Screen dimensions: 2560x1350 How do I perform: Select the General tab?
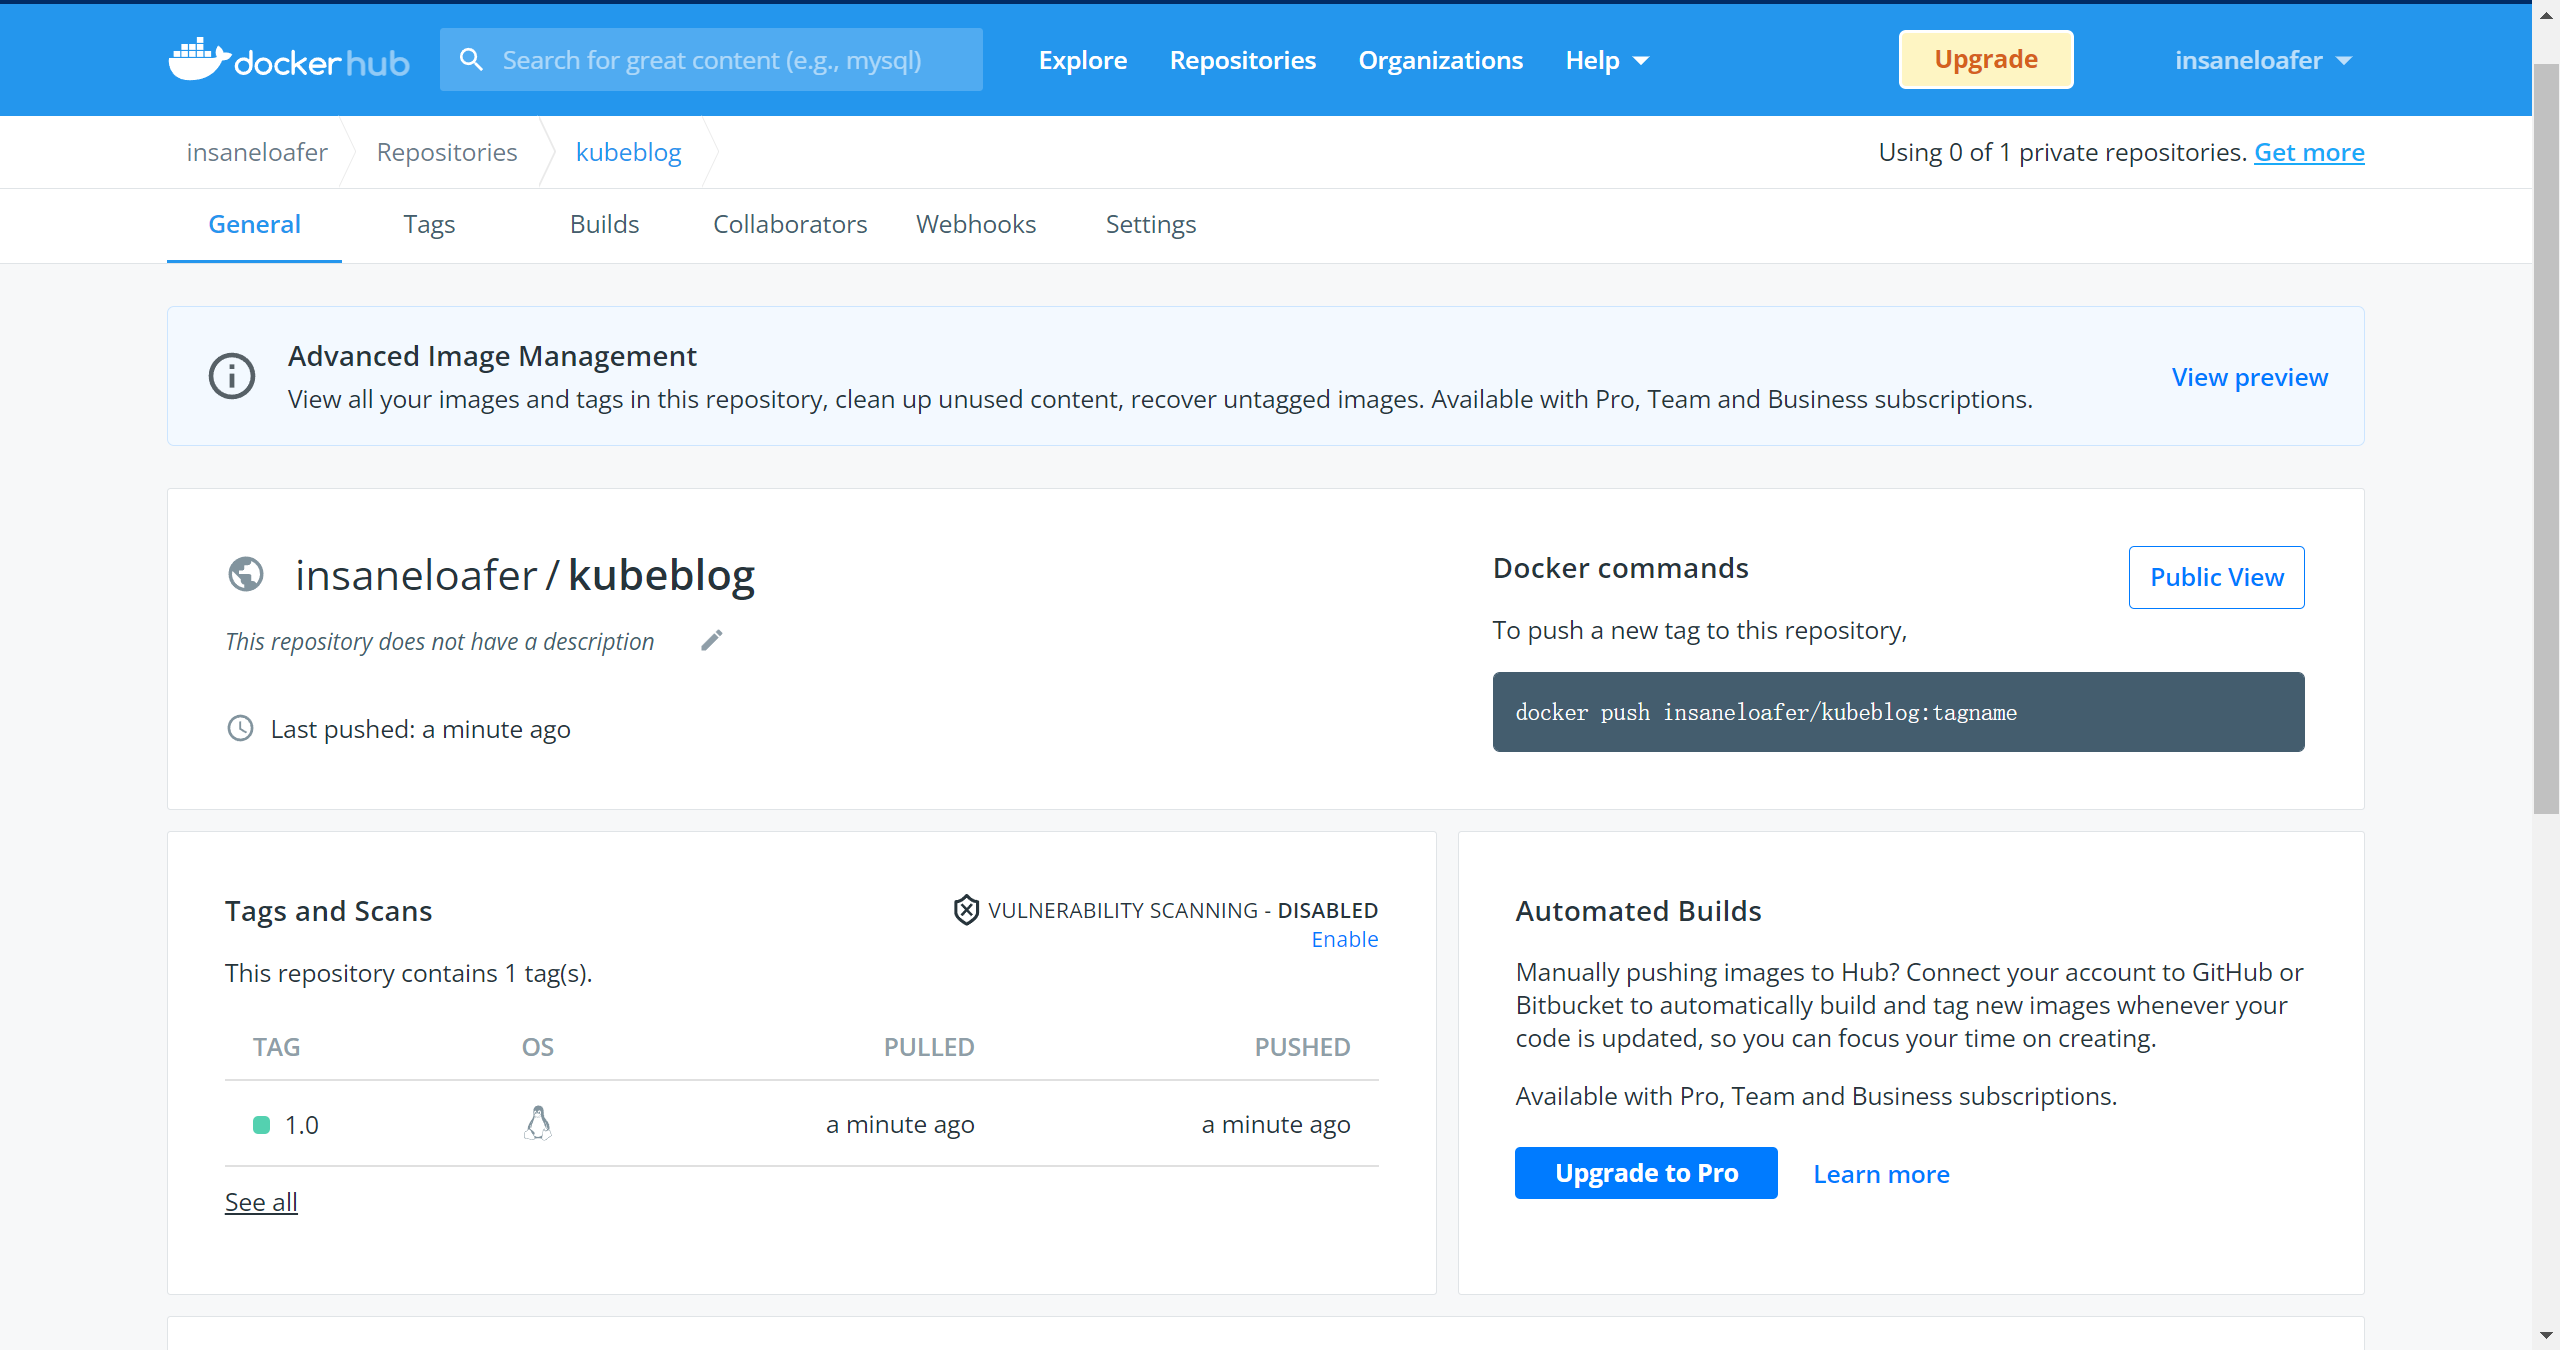[x=254, y=224]
